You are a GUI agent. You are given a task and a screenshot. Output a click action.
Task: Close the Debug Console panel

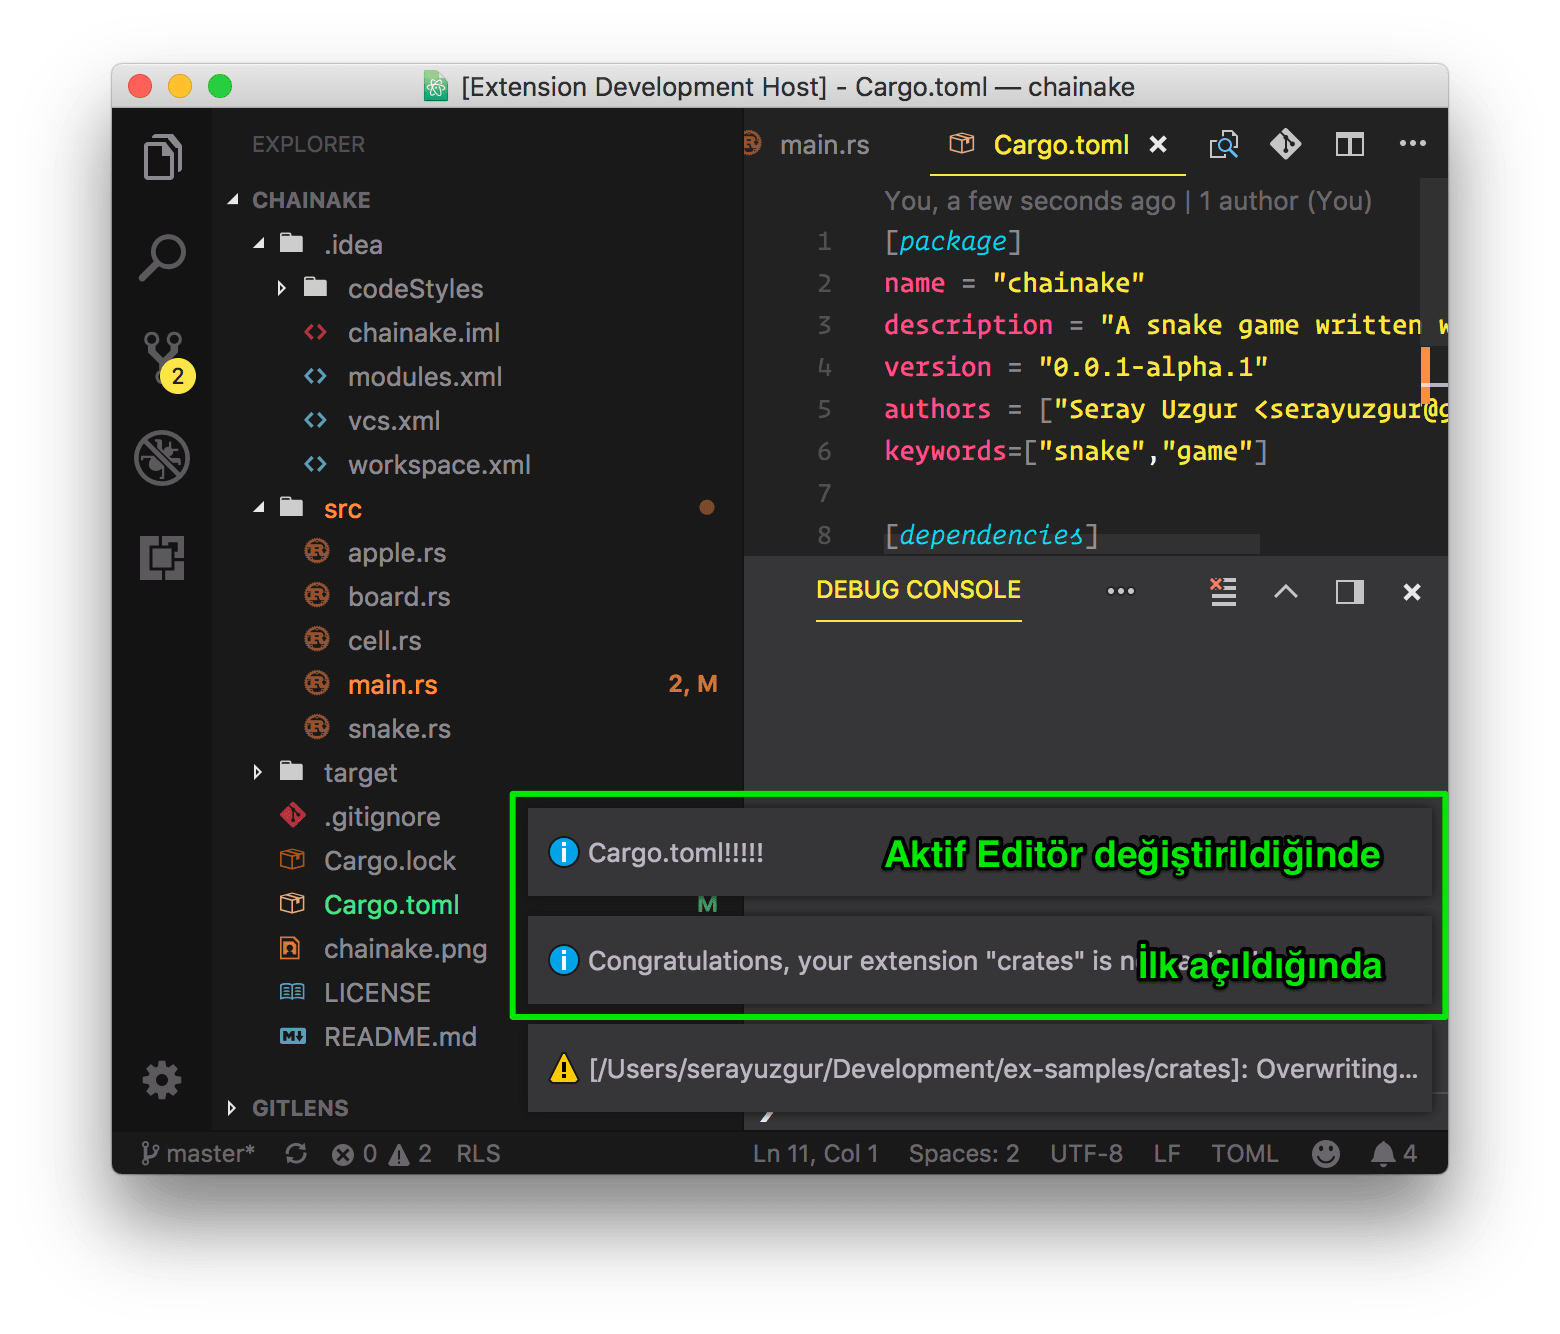pyautogui.click(x=1412, y=592)
